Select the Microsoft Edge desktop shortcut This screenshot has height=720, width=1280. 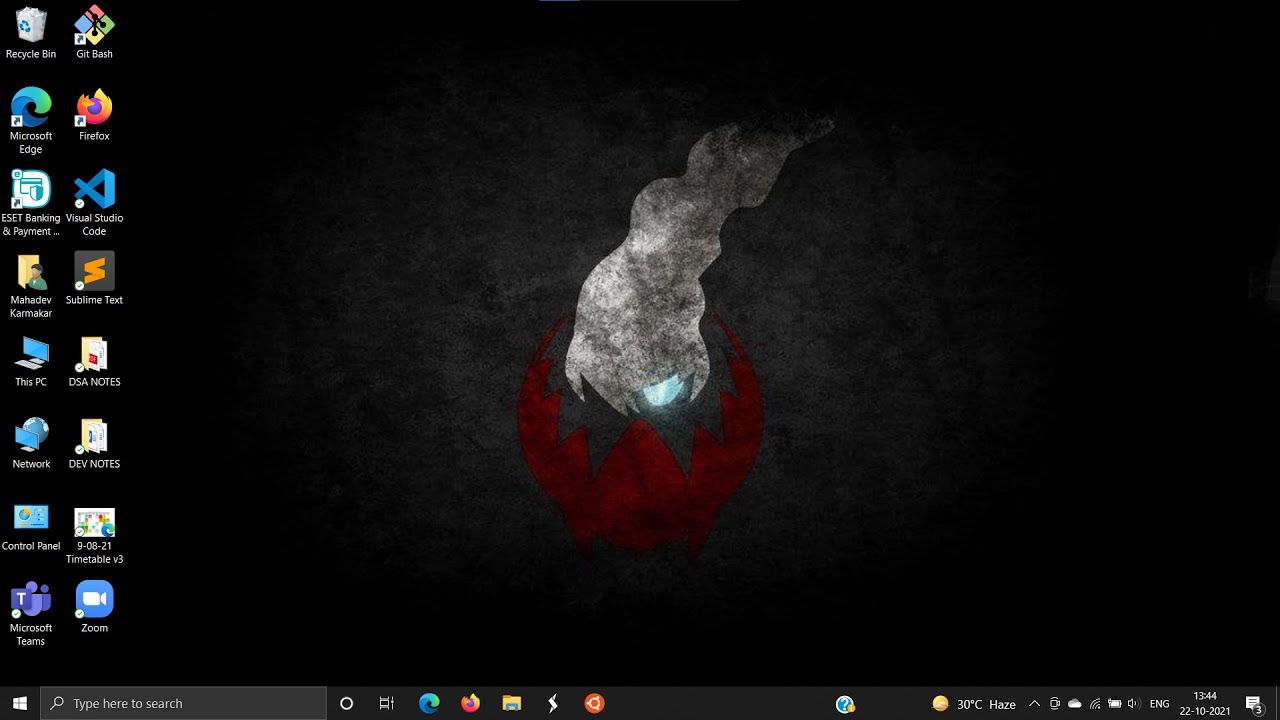click(x=31, y=121)
